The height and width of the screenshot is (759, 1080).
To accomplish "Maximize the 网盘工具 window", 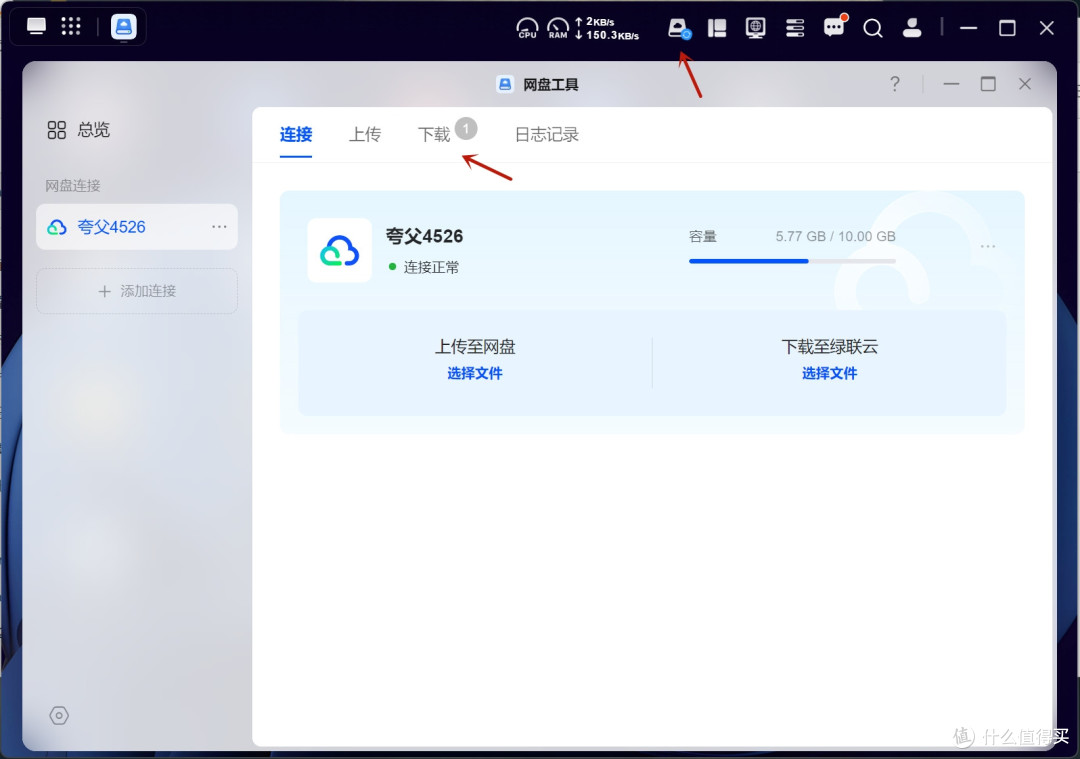I will click(988, 84).
